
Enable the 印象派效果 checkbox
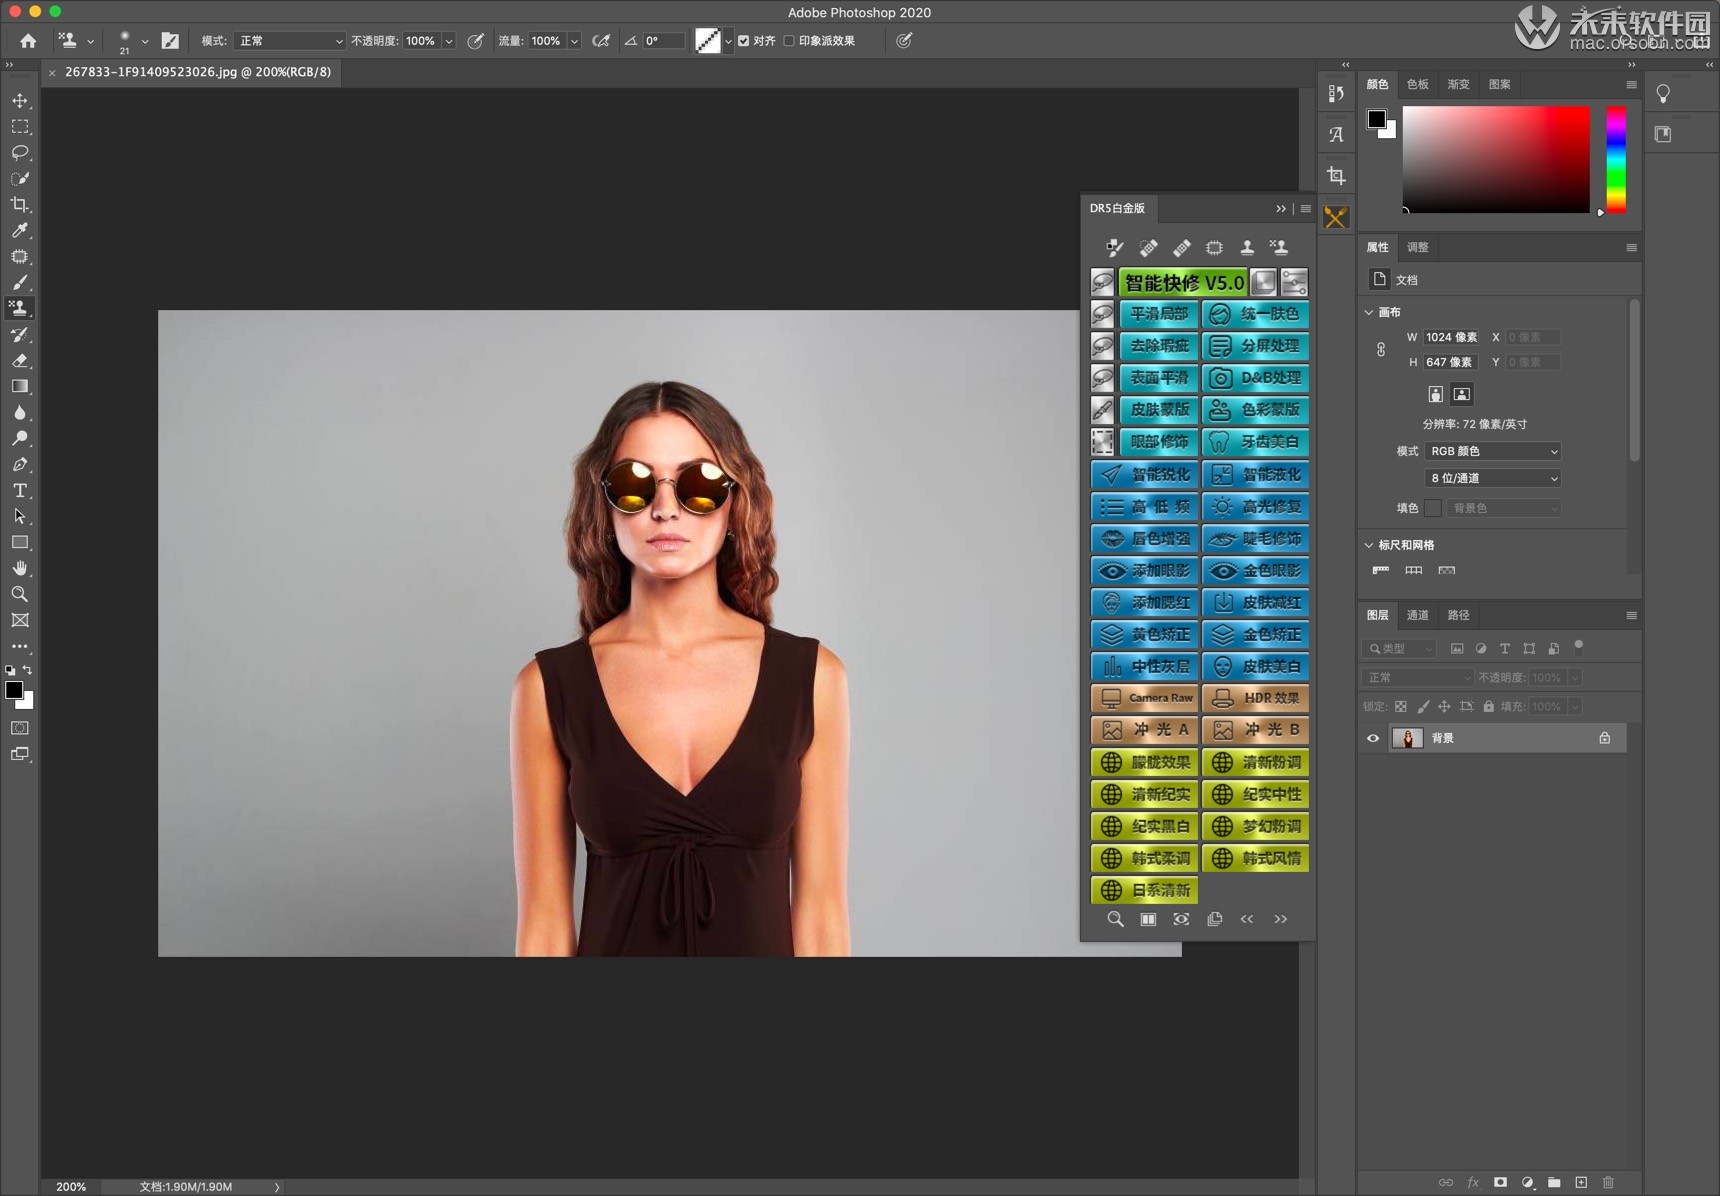pyautogui.click(x=789, y=41)
